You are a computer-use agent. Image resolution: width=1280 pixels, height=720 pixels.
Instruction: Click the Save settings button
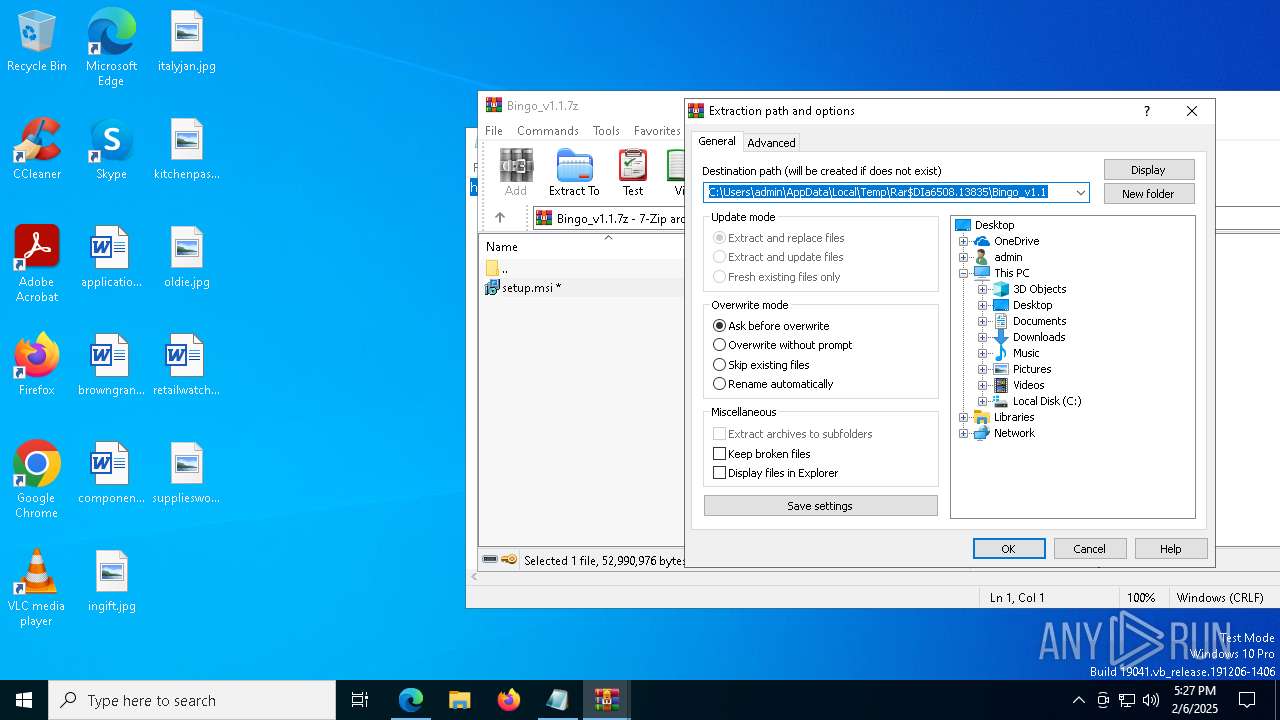click(x=820, y=506)
